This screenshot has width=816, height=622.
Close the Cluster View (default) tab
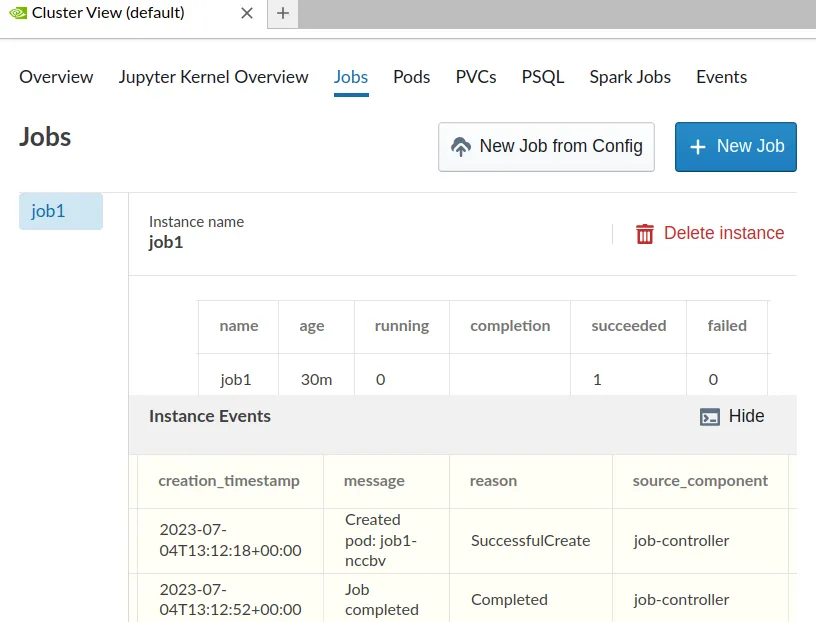pyautogui.click(x=247, y=13)
